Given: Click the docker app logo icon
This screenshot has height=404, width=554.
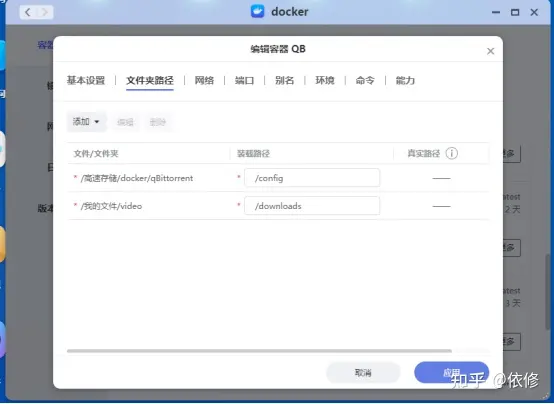Looking at the screenshot, I should coord(258,11).
